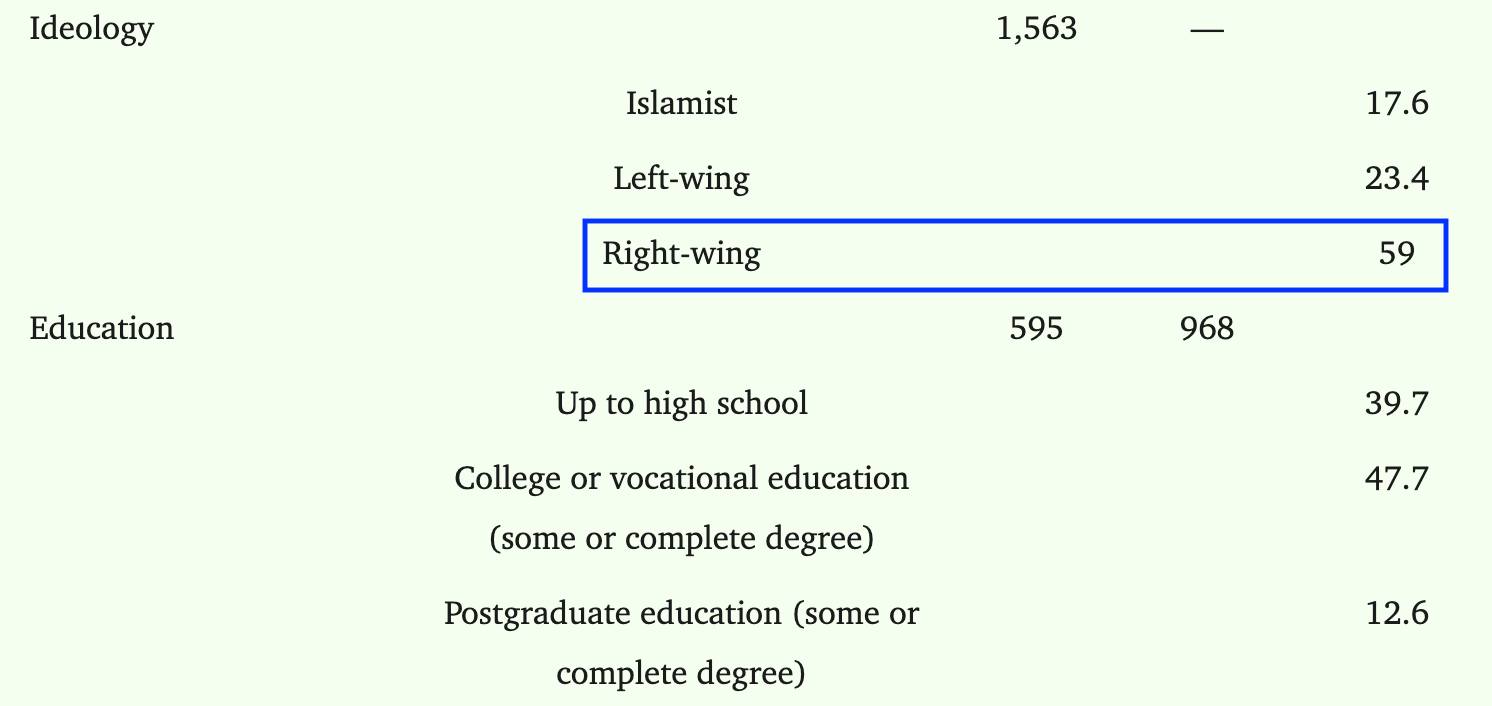1492x706 pixels.
Task: Select the Postgraduate education text
Action: (x=681, y=613)
